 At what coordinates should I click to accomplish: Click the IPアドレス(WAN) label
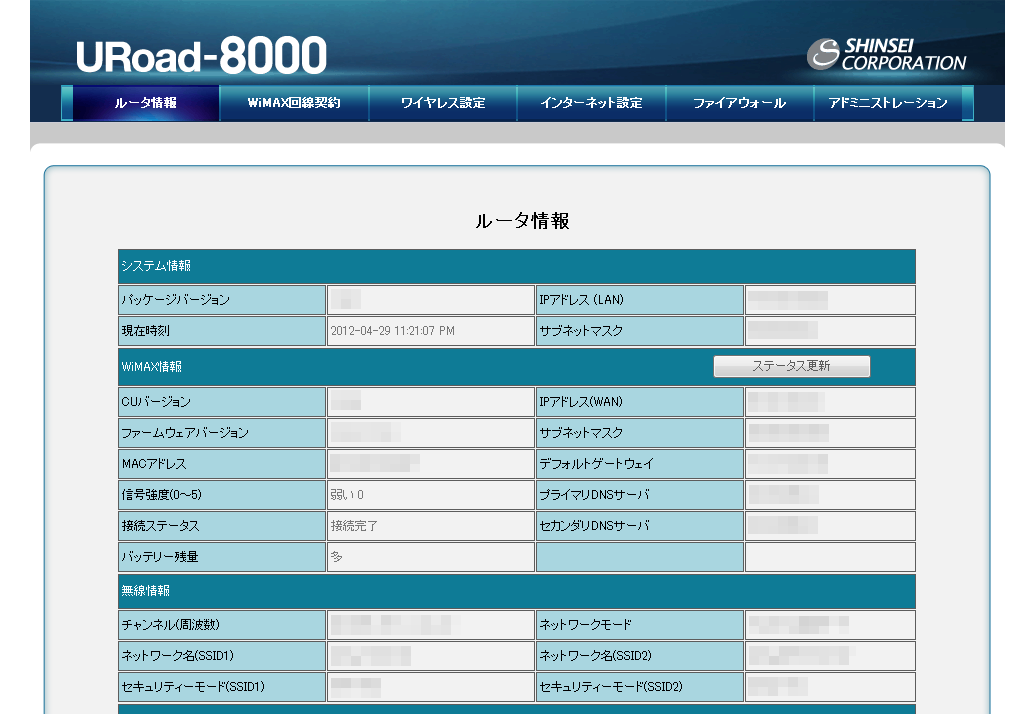580,402
